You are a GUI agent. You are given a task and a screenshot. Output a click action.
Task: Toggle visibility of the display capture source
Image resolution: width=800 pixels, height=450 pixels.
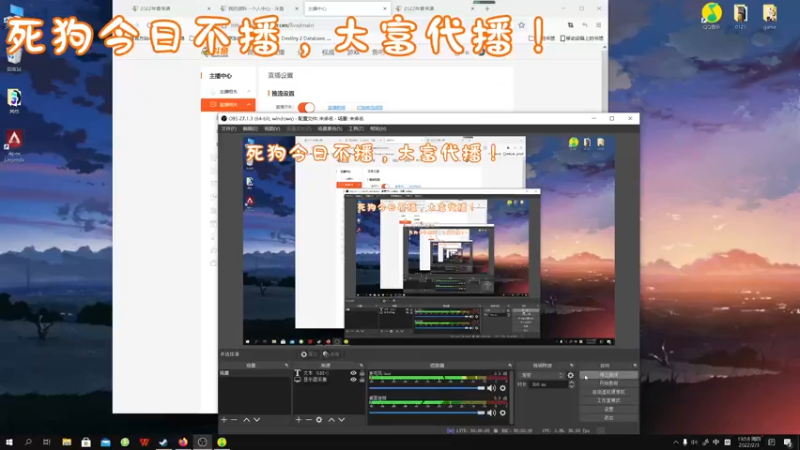pyautogui.click(x=353, y=380)
